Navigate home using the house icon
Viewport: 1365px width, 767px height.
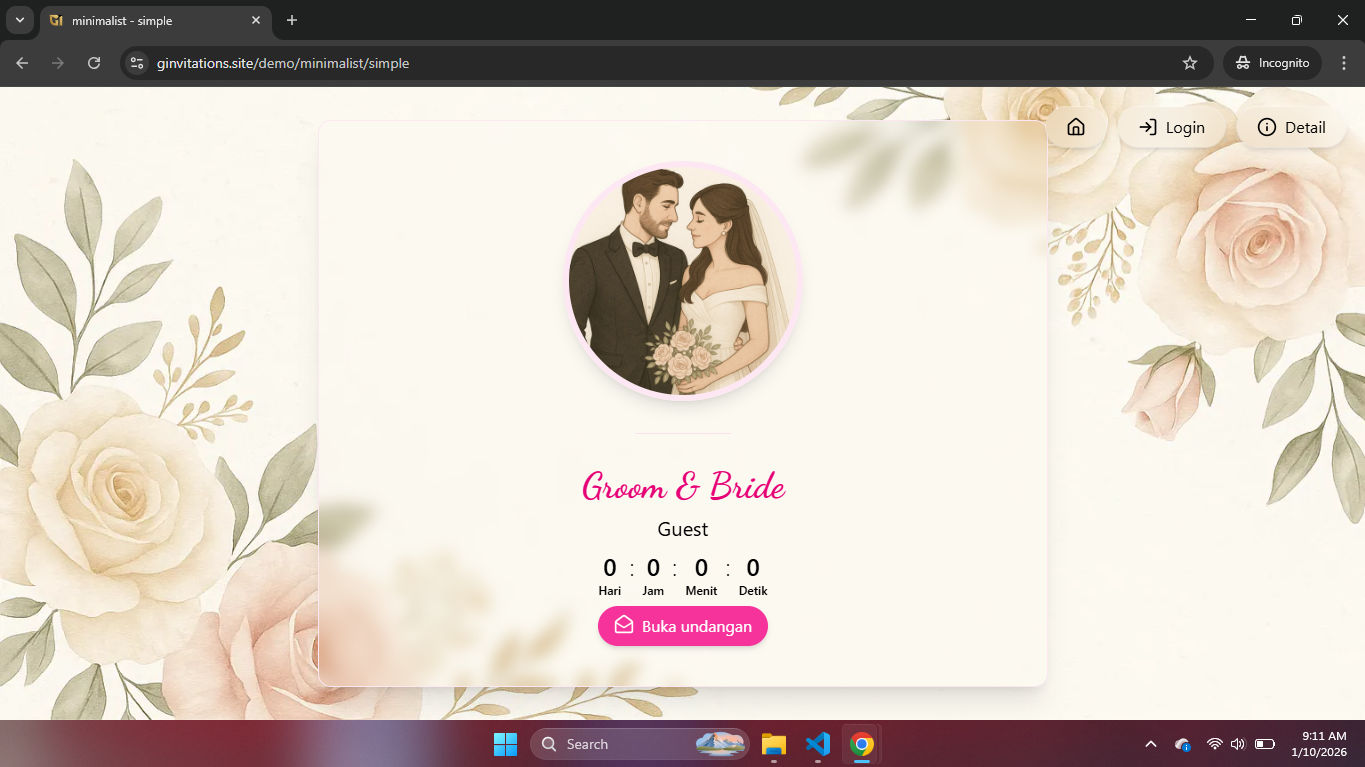coord(1075,127)
